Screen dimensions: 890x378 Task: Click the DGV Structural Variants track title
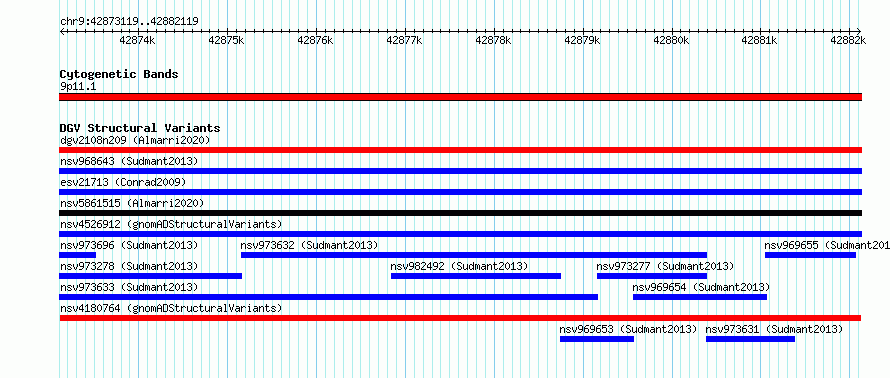pos(140,128)
